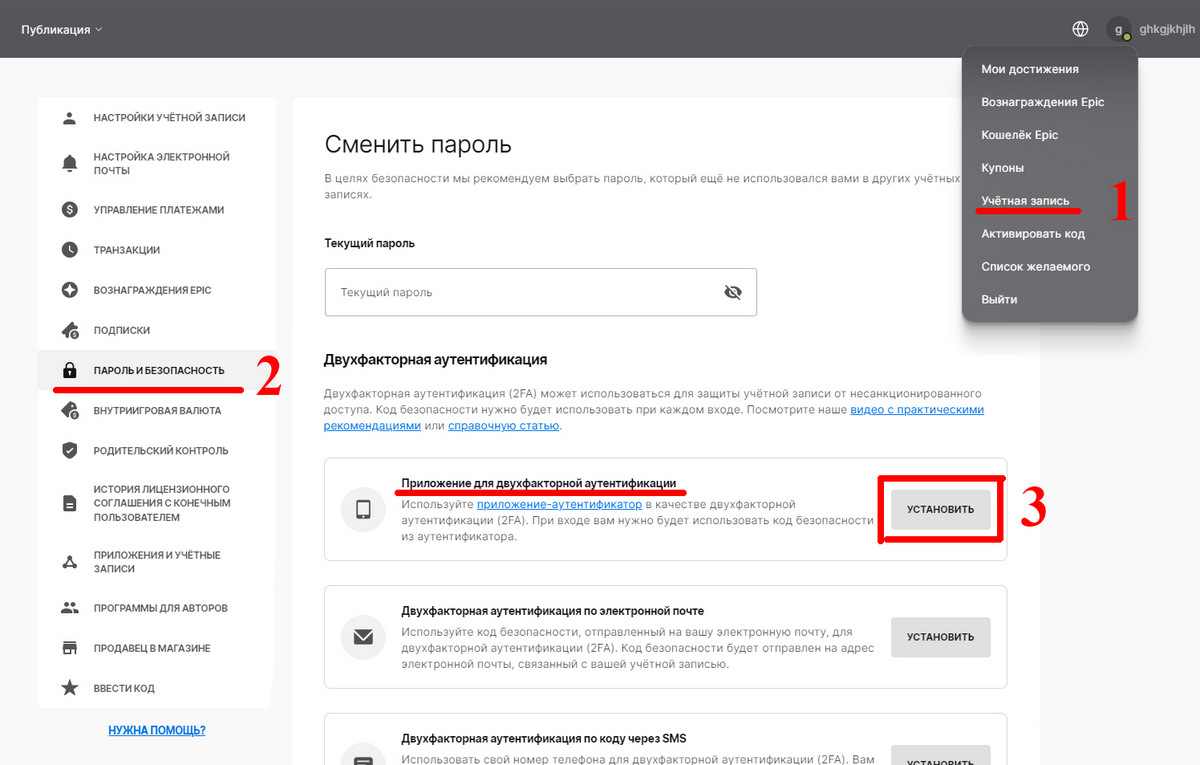Follow the приложение-аутентификатор link
The image size is (1200, 765).
click(559, 505)
